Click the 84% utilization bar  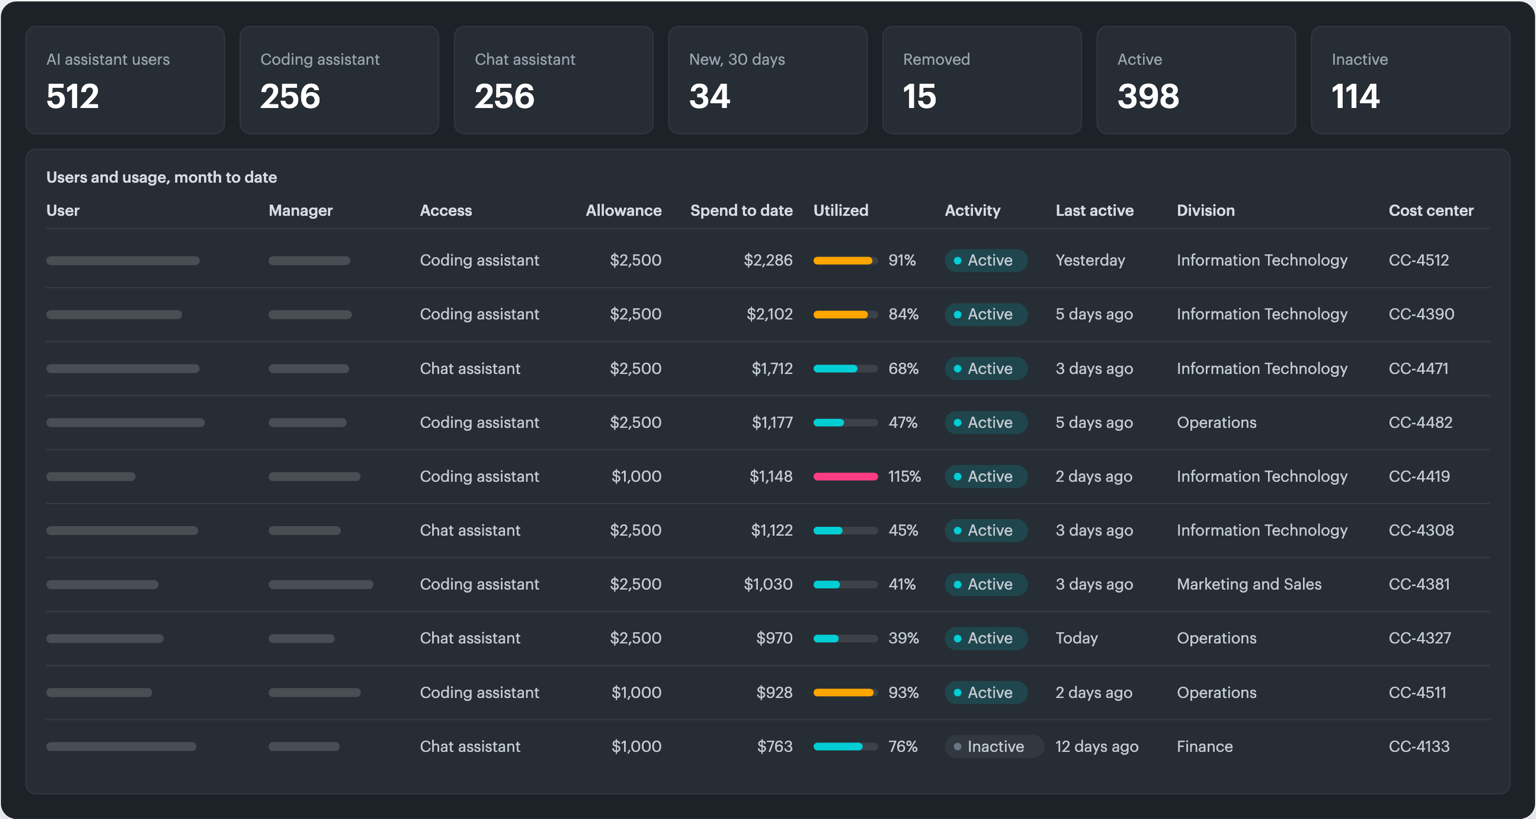coord(845,314)
